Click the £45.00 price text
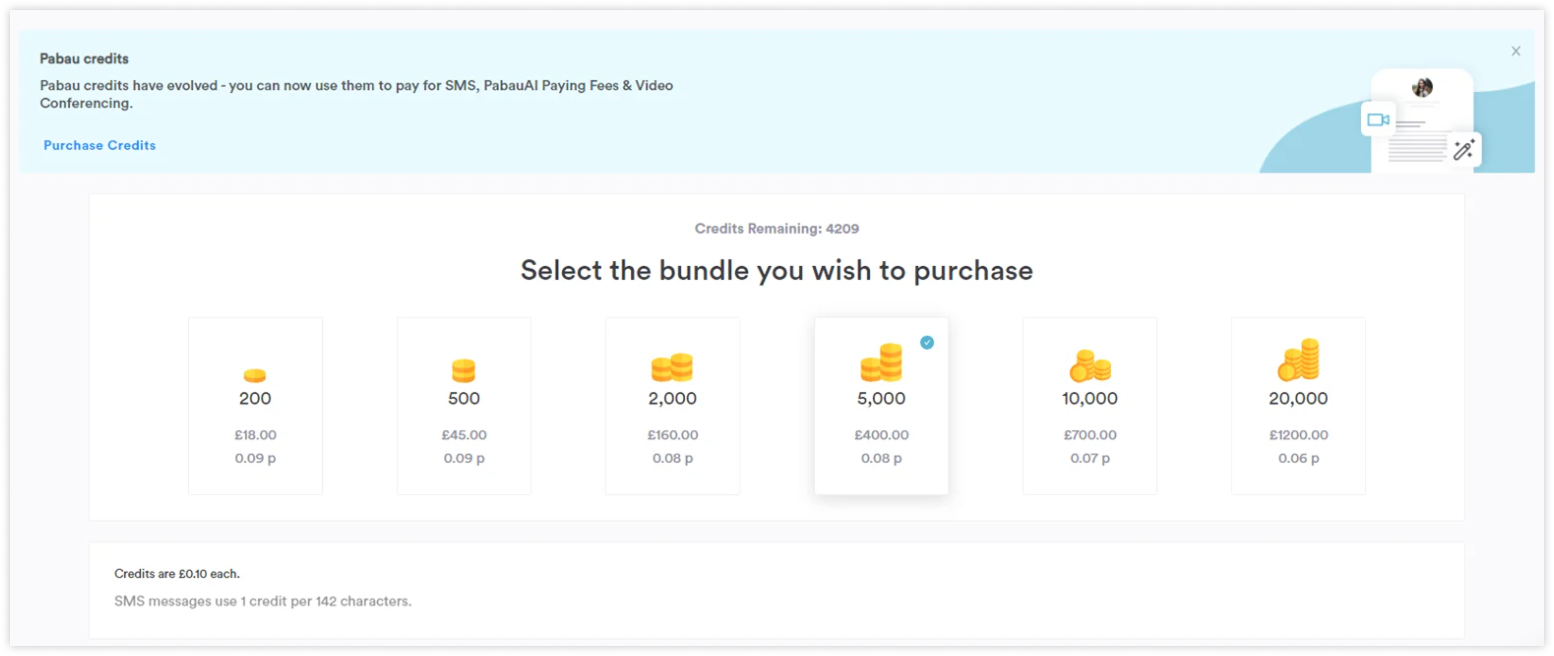This screenshot has width=1554, height=656. pyautogui.click(x=464, y=435)
